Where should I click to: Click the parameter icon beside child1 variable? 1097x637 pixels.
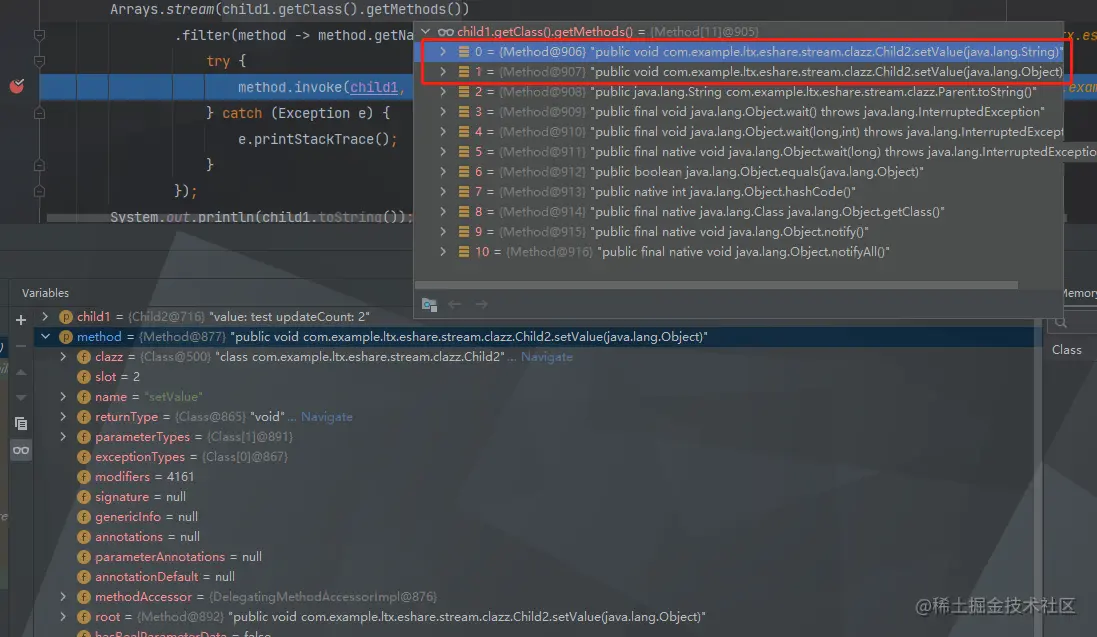[66, 316]
